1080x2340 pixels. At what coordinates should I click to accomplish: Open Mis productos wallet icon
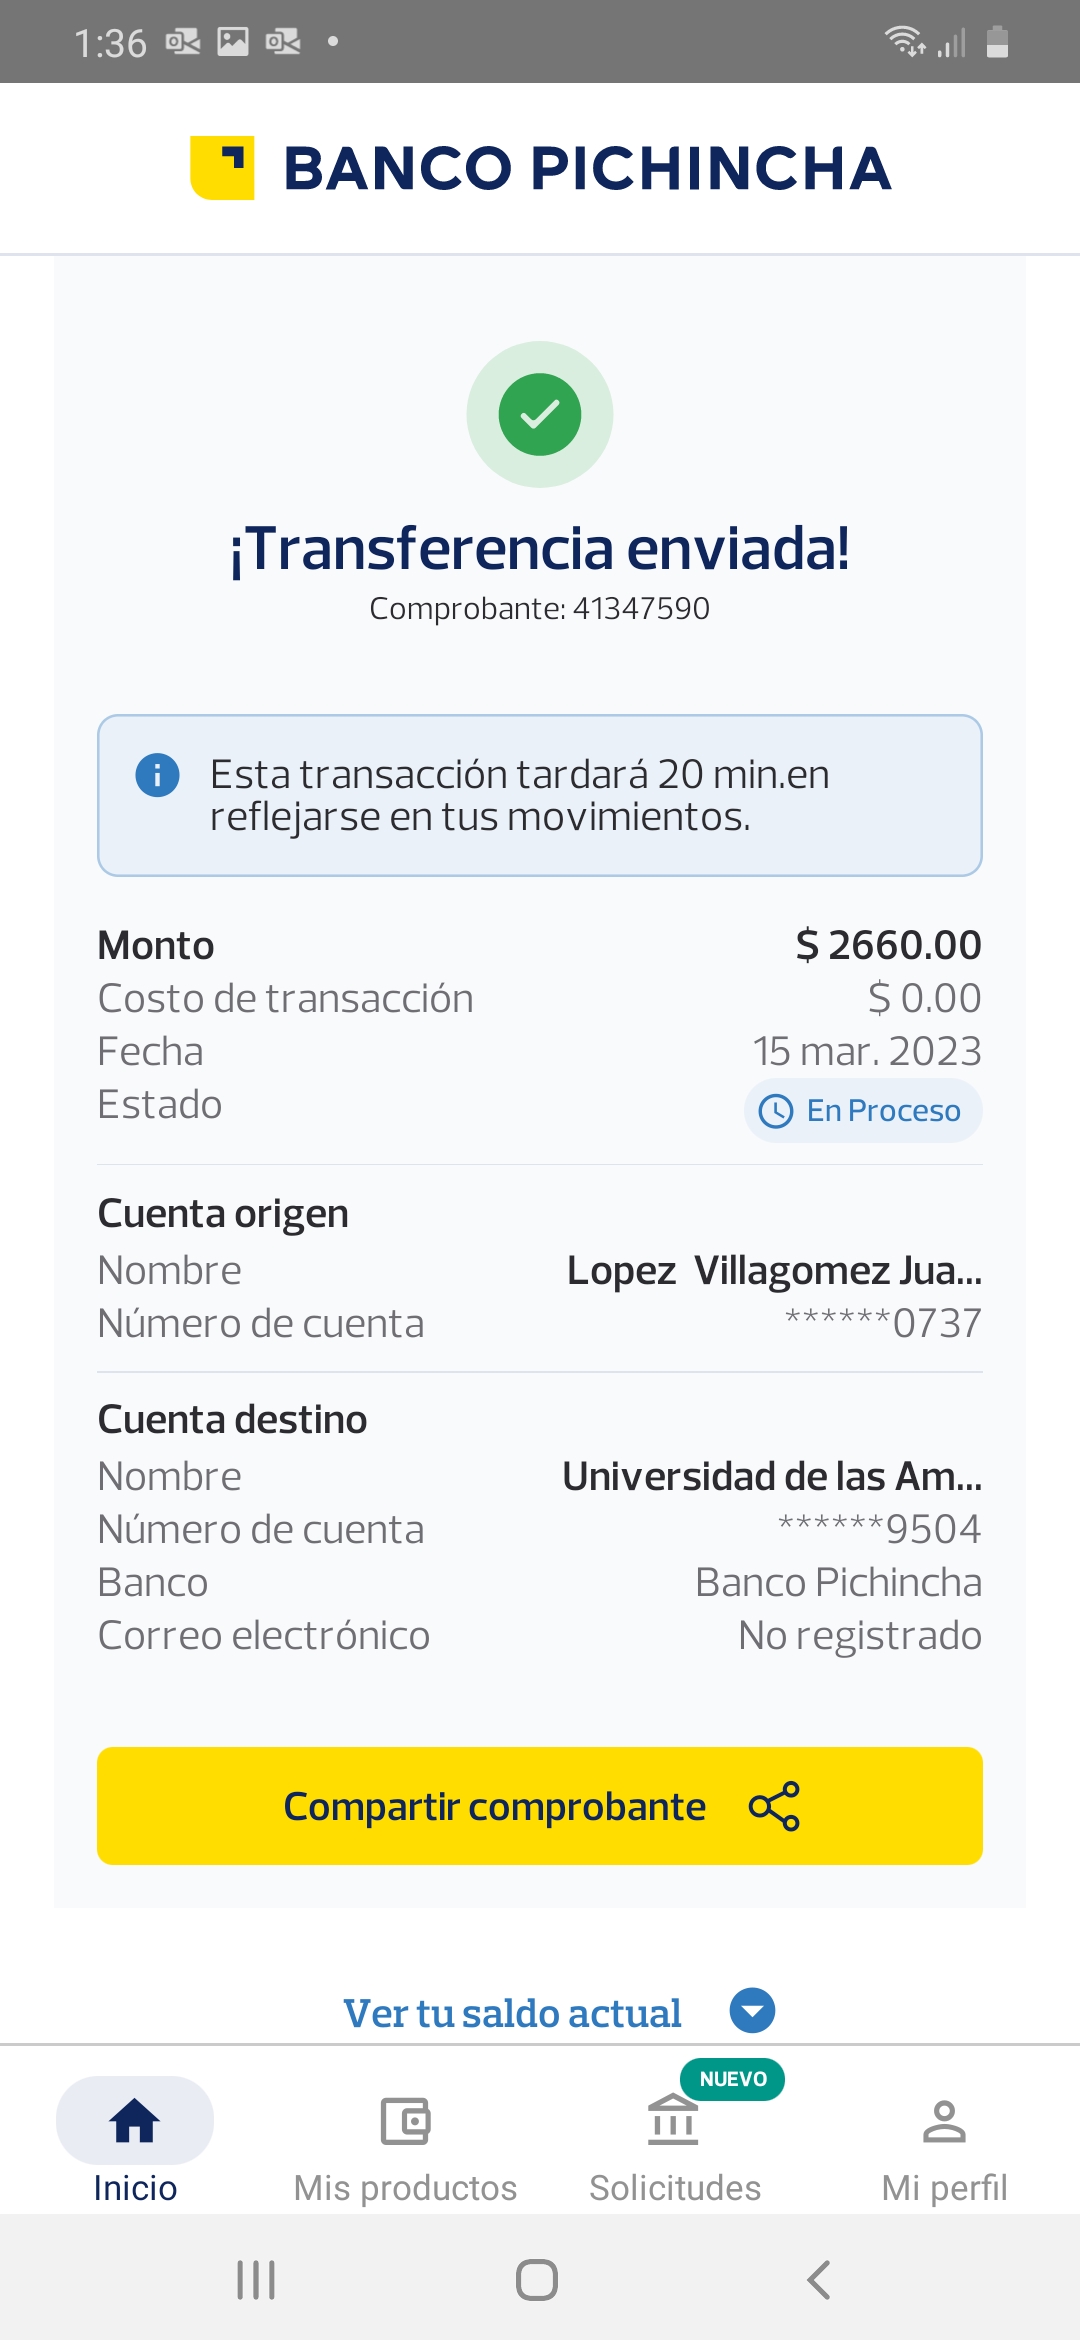(x=405, y=2121)
